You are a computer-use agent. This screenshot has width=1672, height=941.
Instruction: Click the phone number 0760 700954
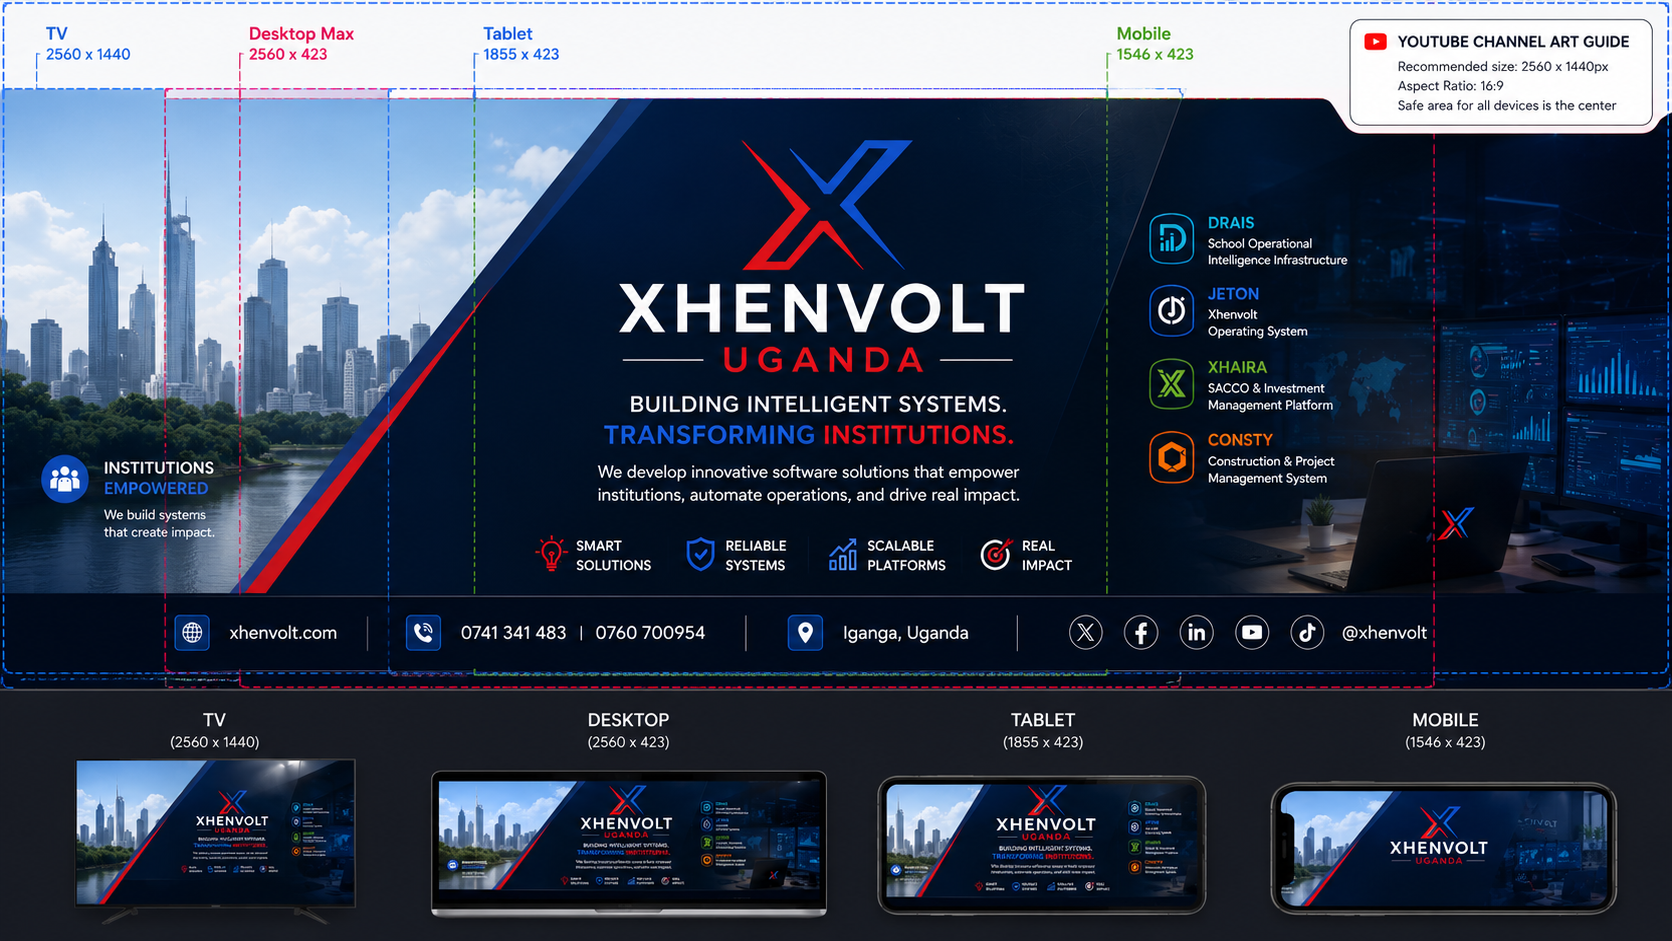click(x=650, y=633)
